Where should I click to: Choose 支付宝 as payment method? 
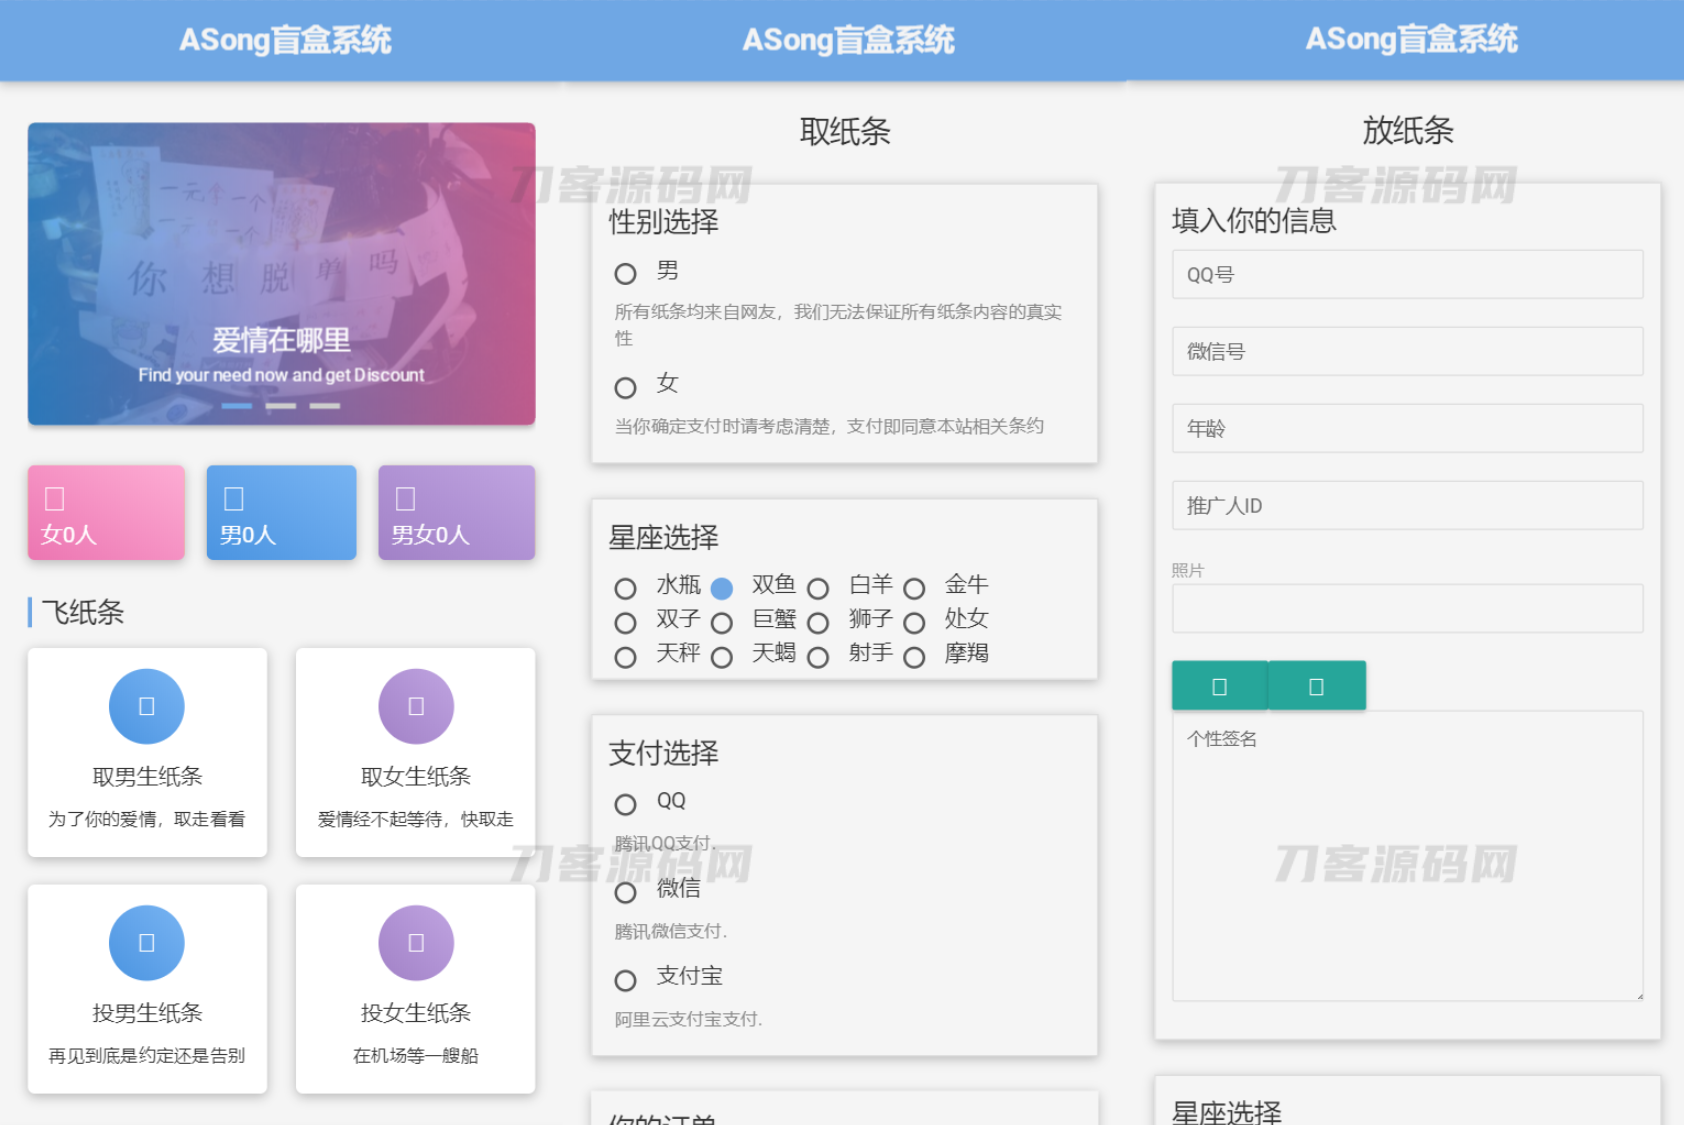pos(626,980)
